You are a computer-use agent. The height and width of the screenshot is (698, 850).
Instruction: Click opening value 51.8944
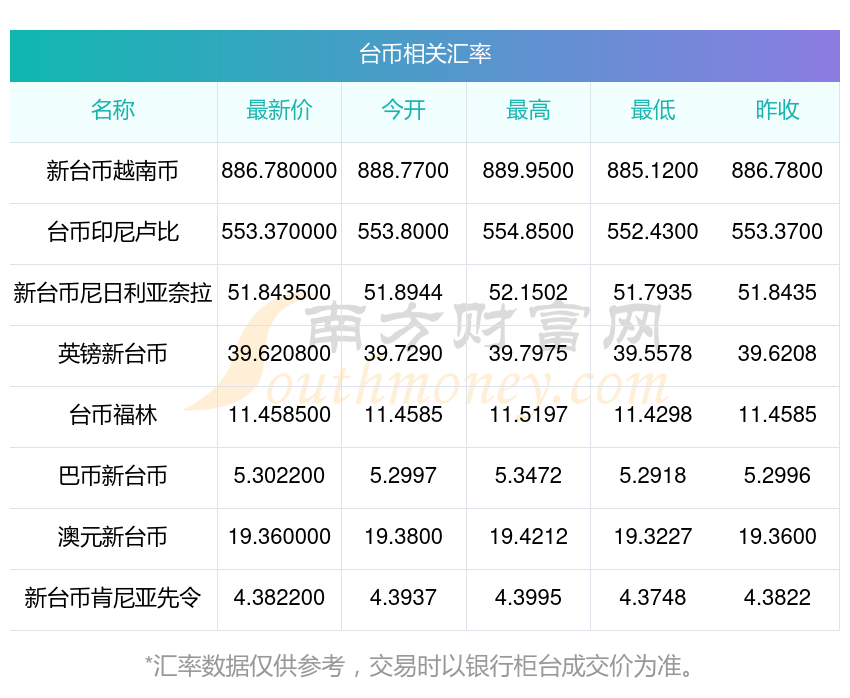pos(403,293)
